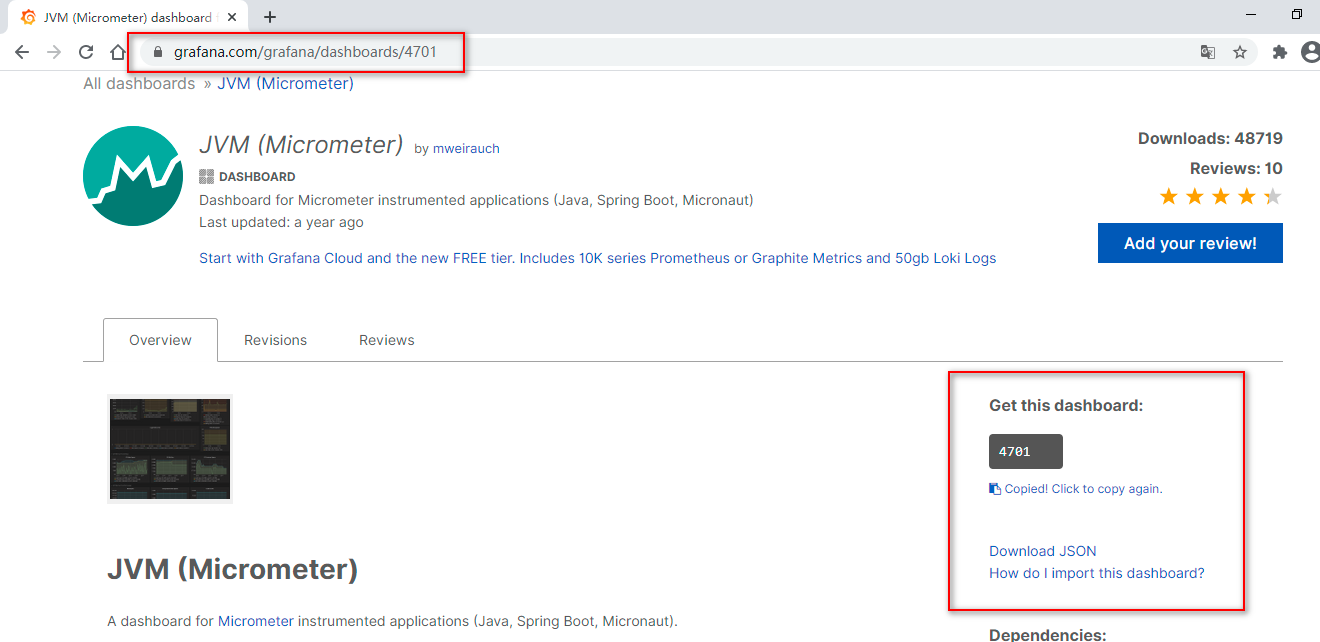Viewport: 1320px width, 642px height.
Task: Open the Chrome extensions puzzle icon
Action: pyautogui.click(x=1279, y=51)
